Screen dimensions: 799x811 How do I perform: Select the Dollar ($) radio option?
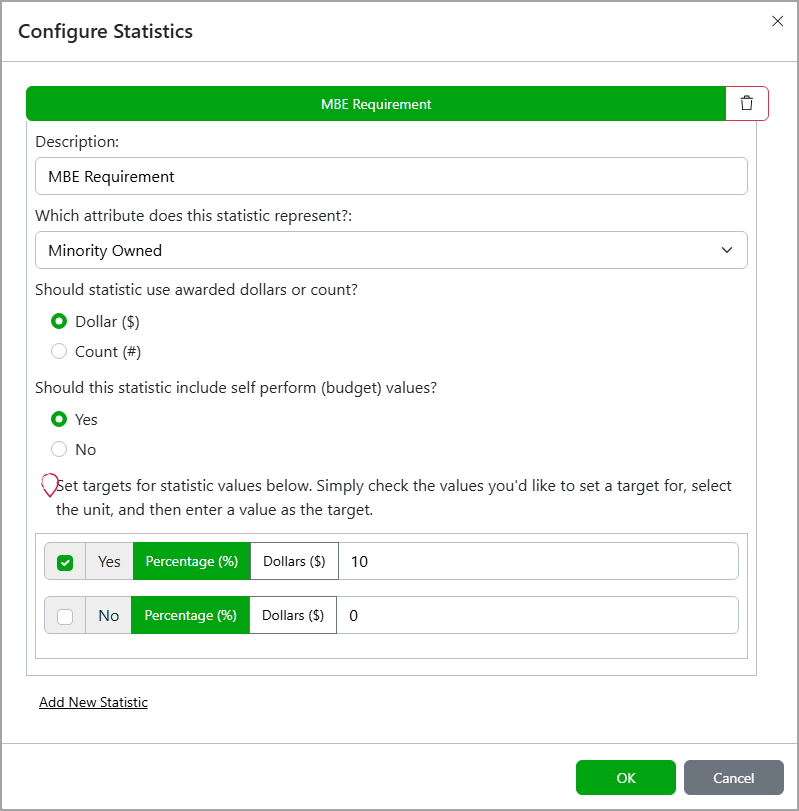pyautogui.click(x=59, y=321)
